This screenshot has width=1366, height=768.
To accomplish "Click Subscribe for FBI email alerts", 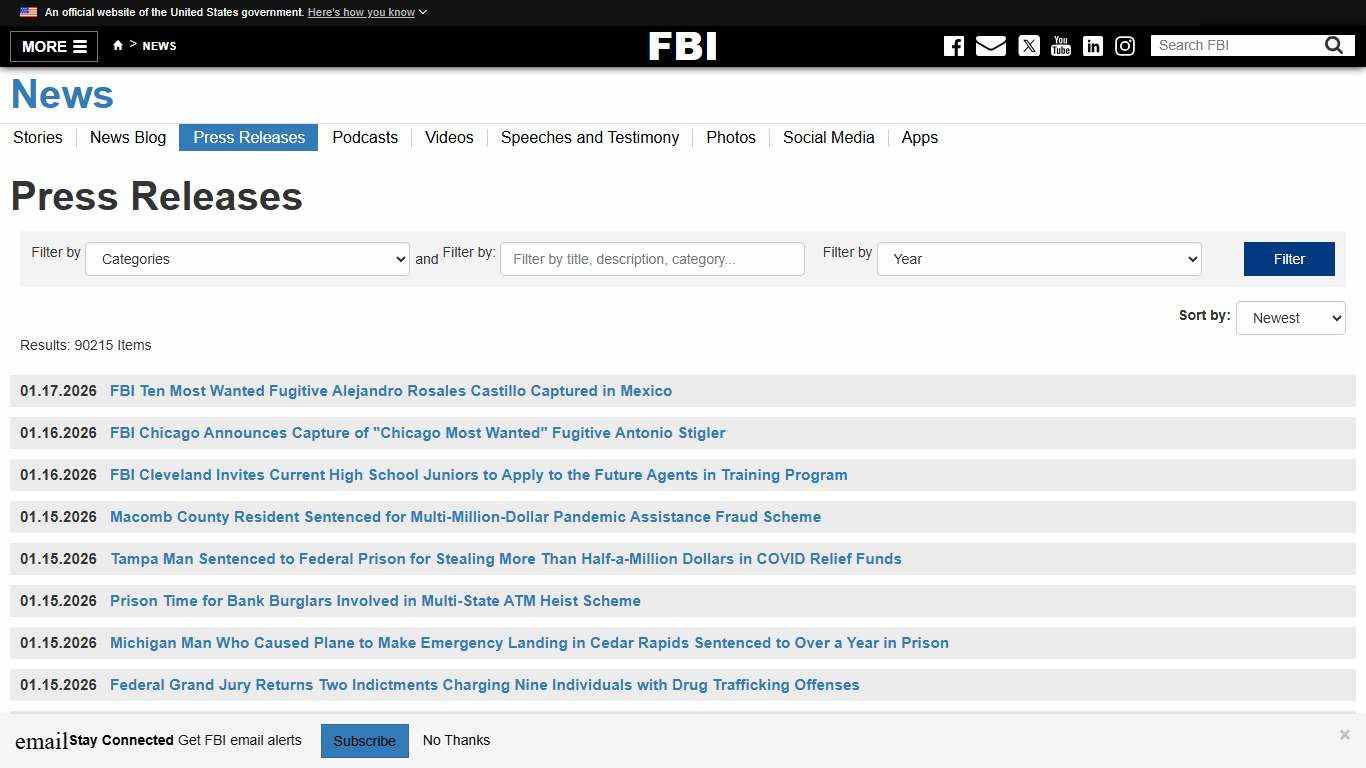I will click(364, 740).
